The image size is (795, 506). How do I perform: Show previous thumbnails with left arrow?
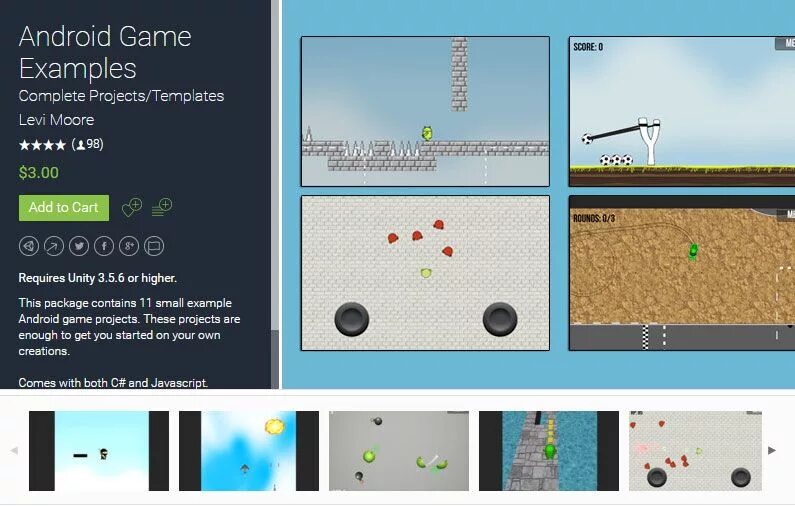(14, 450)
